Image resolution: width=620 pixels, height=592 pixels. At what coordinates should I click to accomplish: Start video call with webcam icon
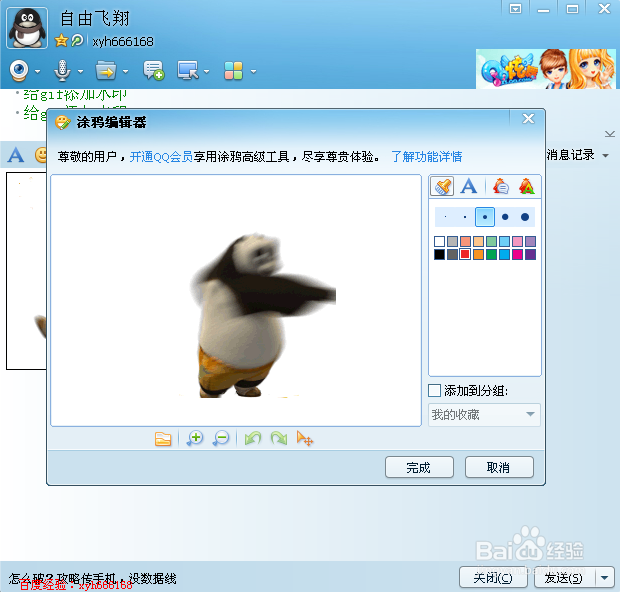pos(19,71)
